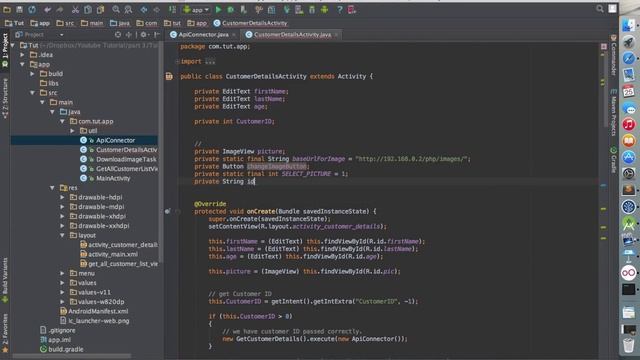
Task: Toggle the Commander tool window
Action: coord(613,56)
